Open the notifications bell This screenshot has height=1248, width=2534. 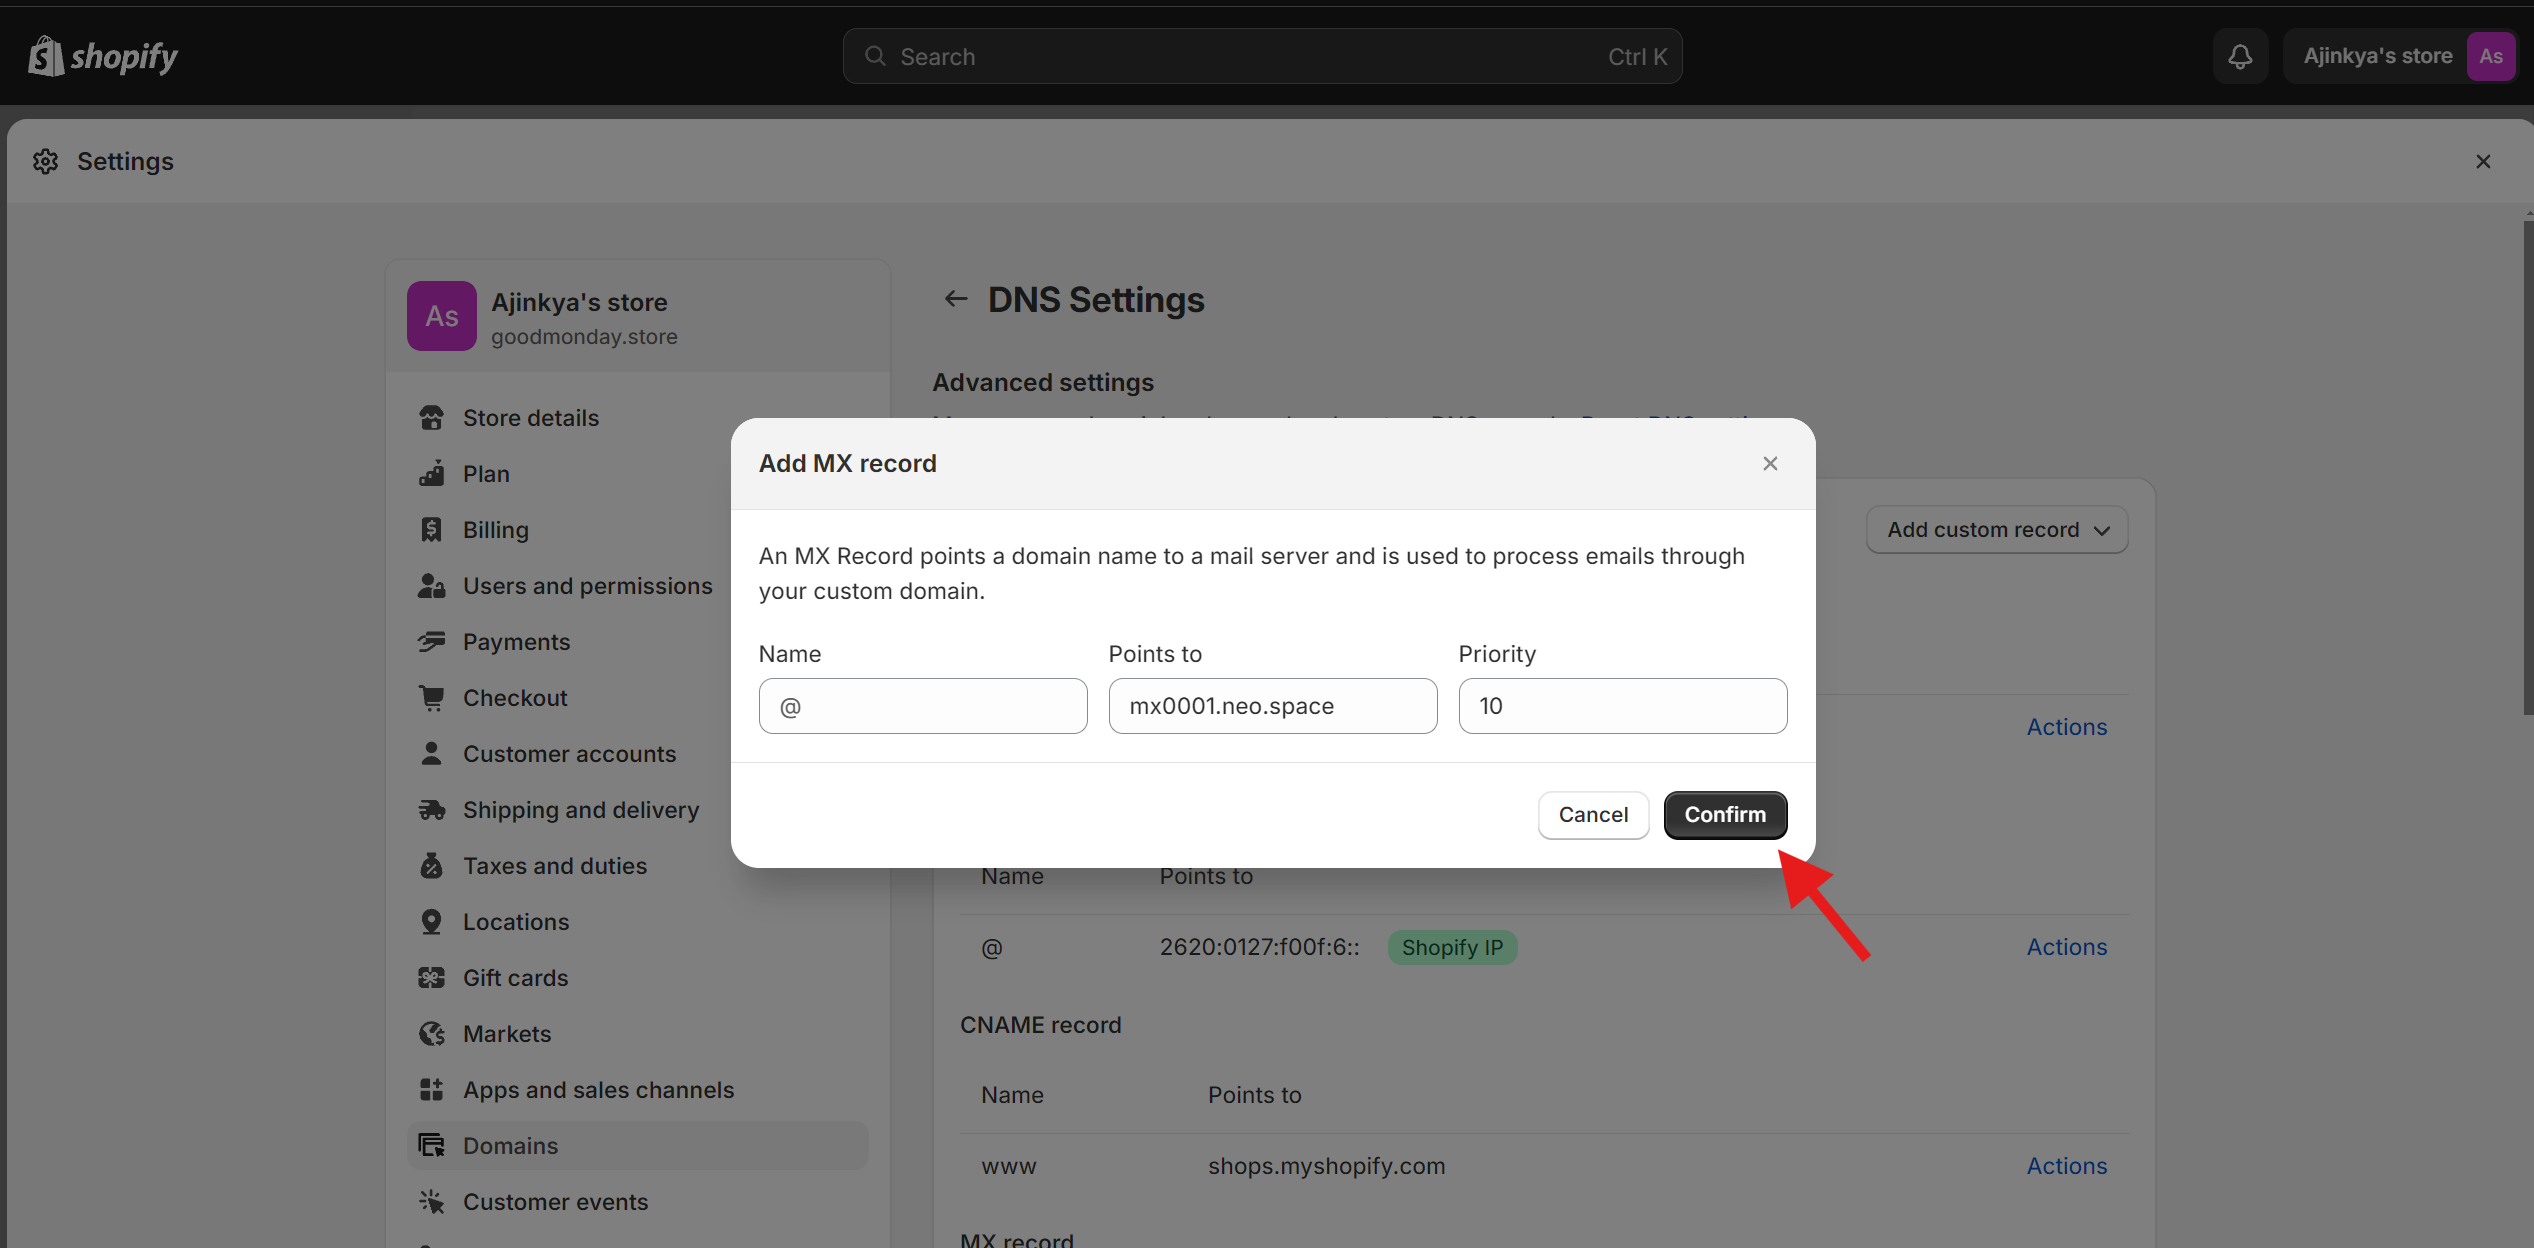[x=2240, y=56]
